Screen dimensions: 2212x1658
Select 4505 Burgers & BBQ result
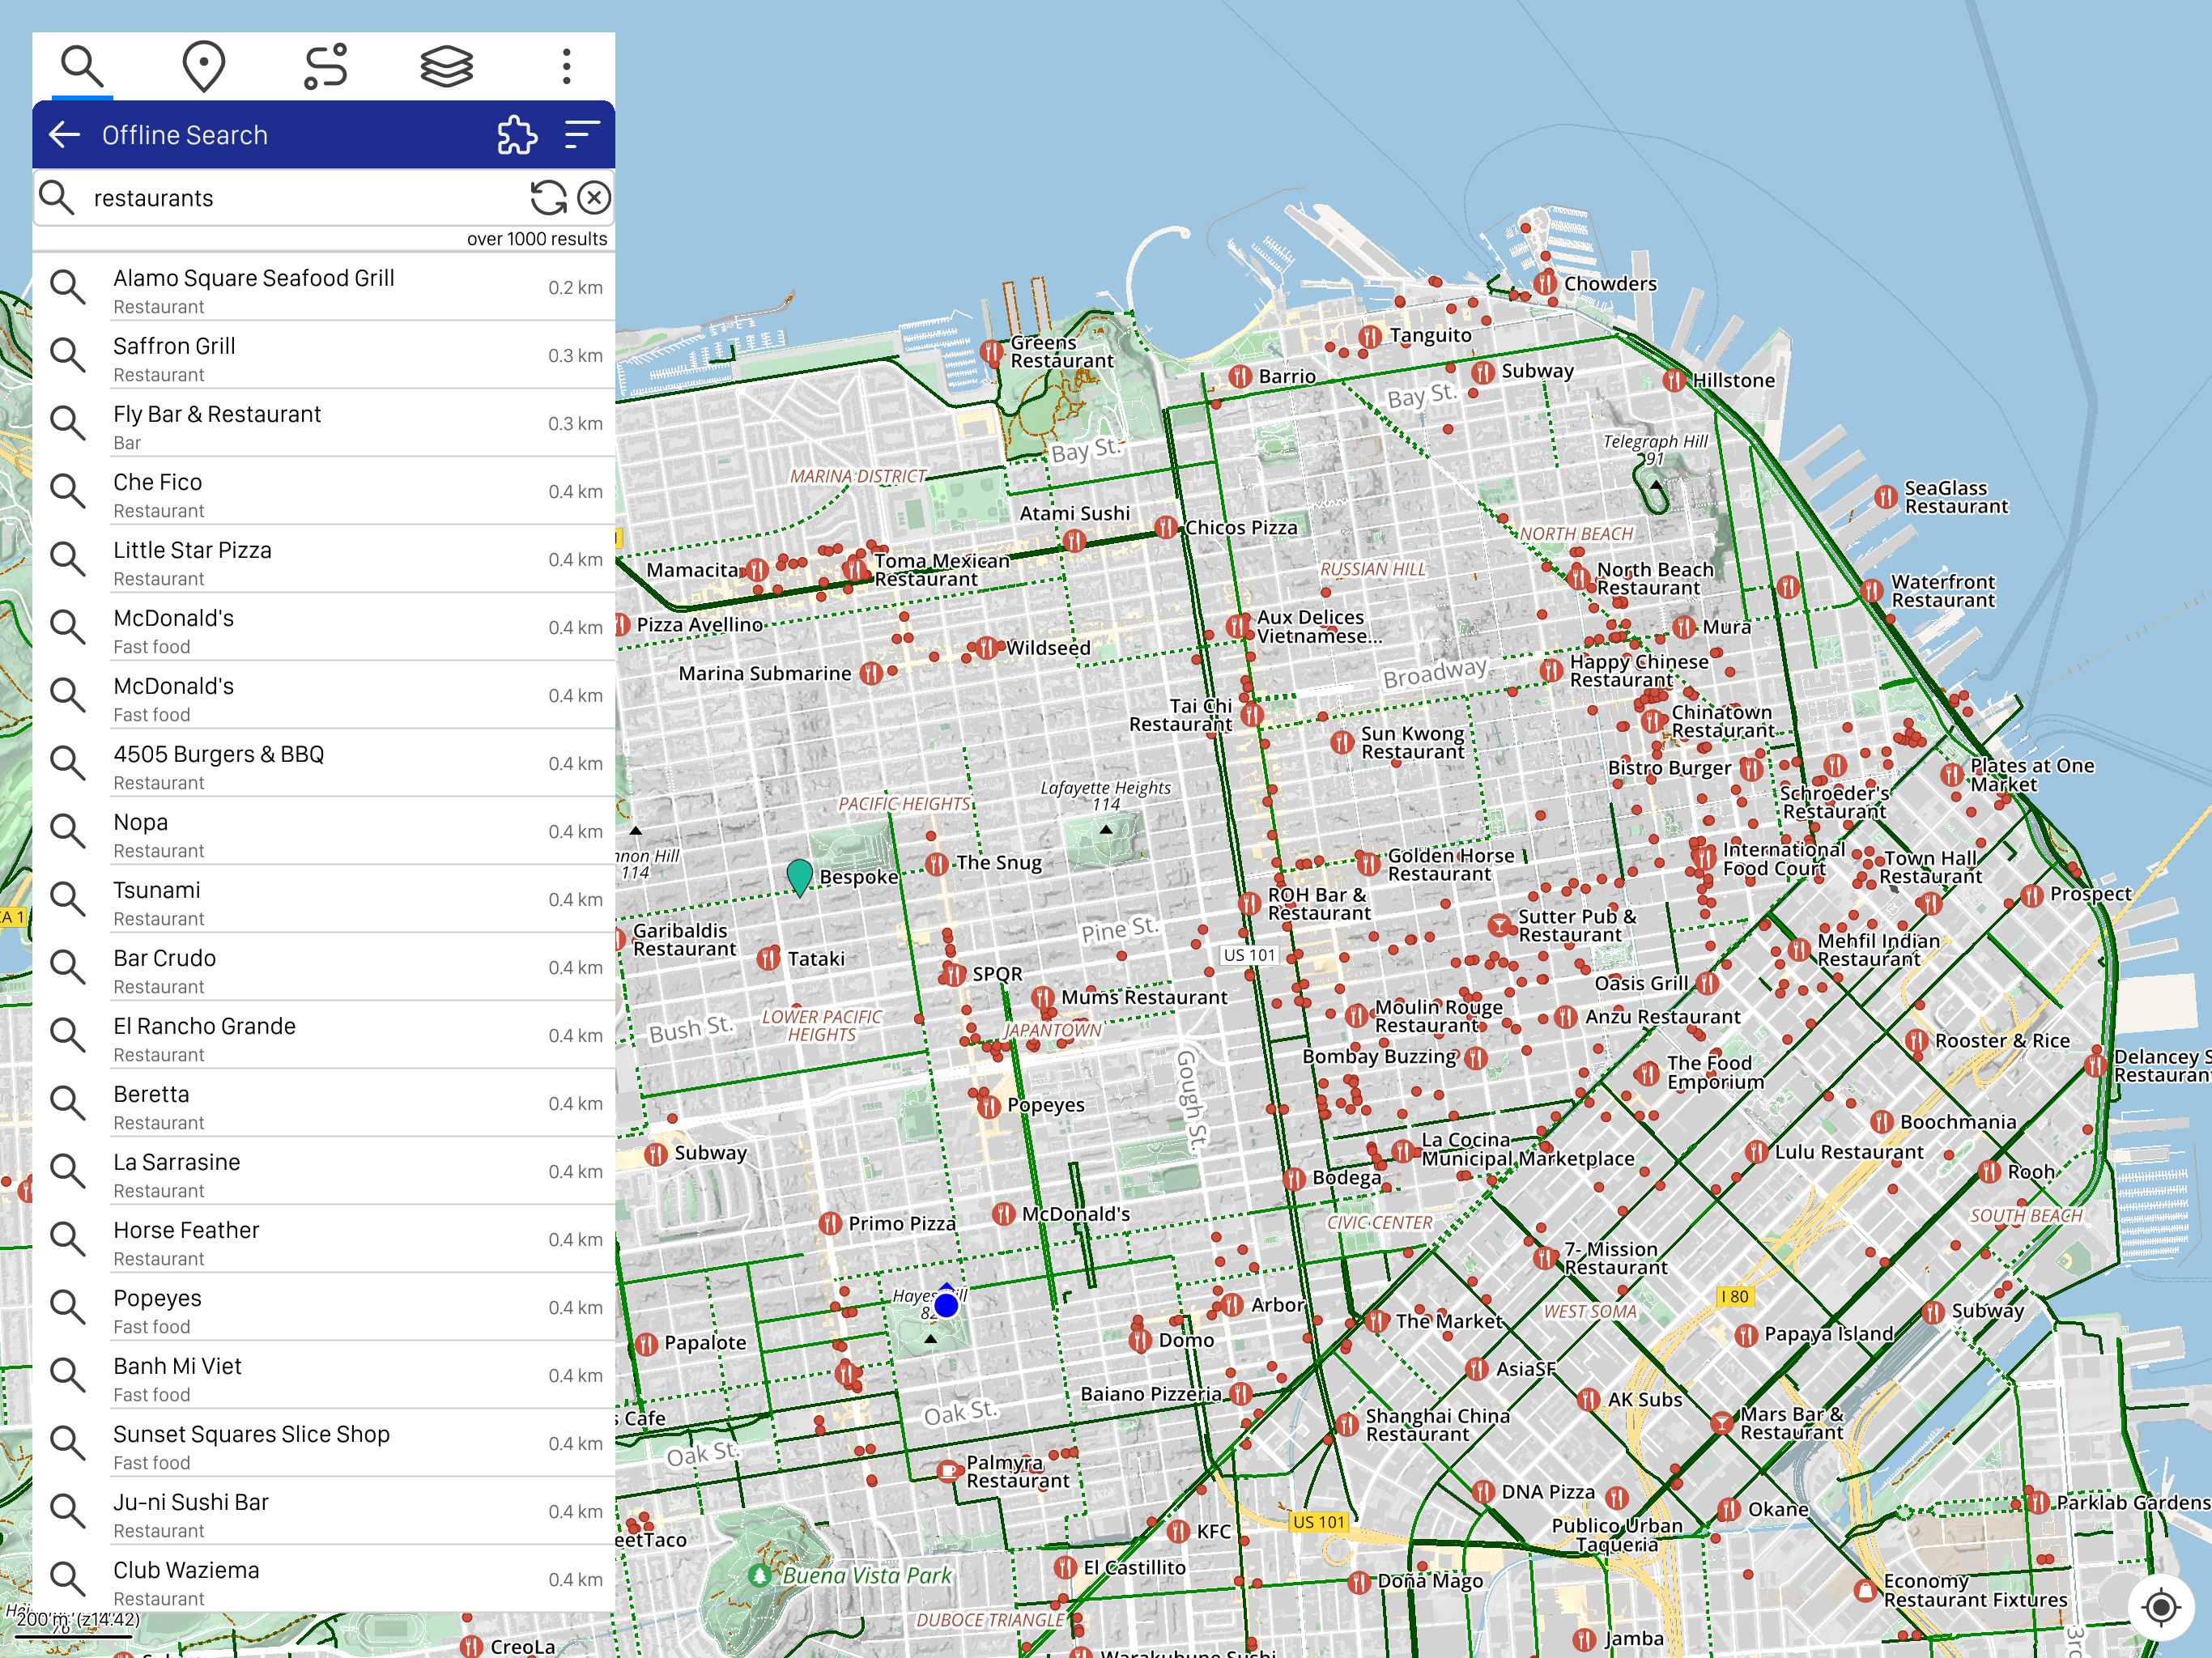(x=324, y=764)
